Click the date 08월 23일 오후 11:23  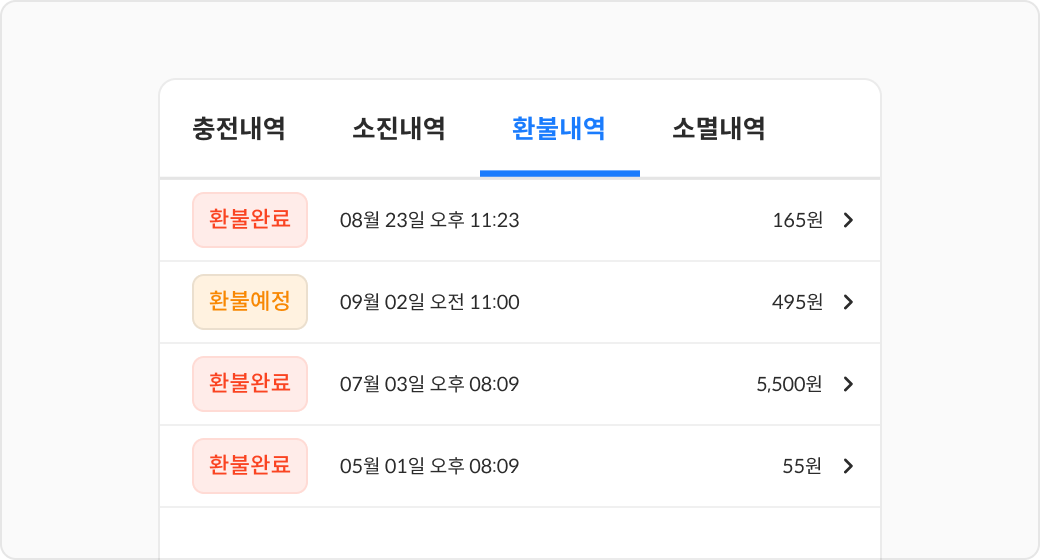point(430,220)
